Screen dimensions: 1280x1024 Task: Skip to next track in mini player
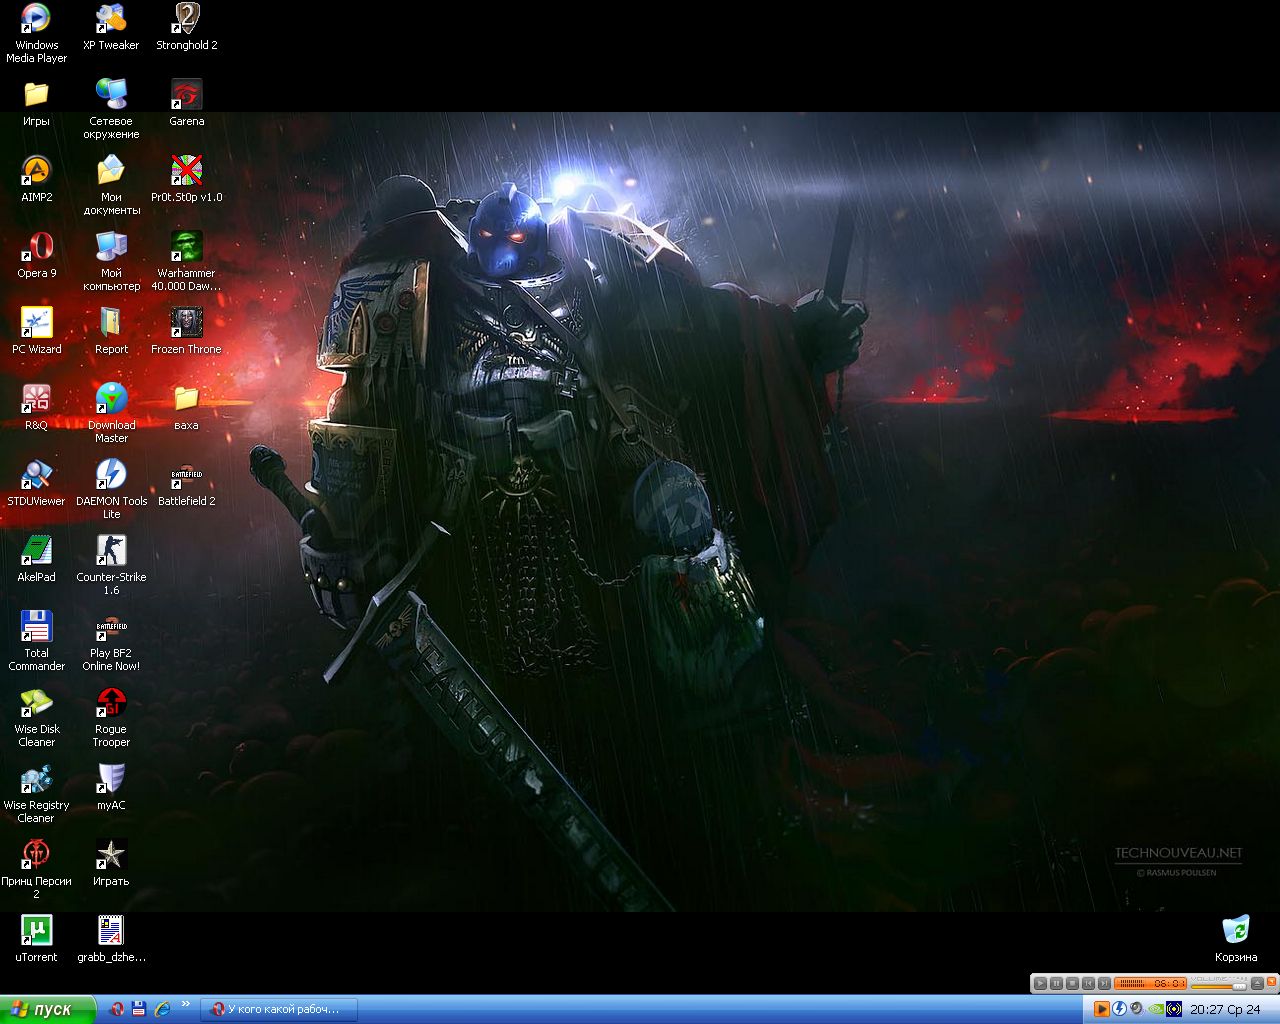pos(1104,984)
